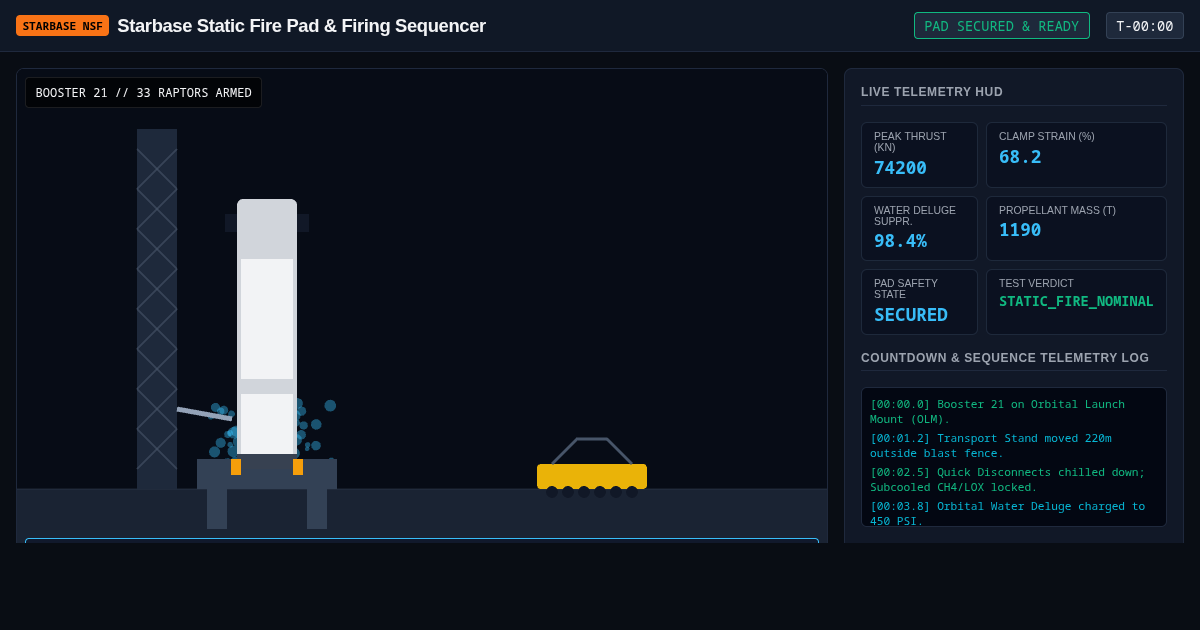Click the page title 'Starbase Static Fire Pad & Firing Sequencer'
Image resolution: width=1200 pixels, height=630 pixels.
pos(301,26)
